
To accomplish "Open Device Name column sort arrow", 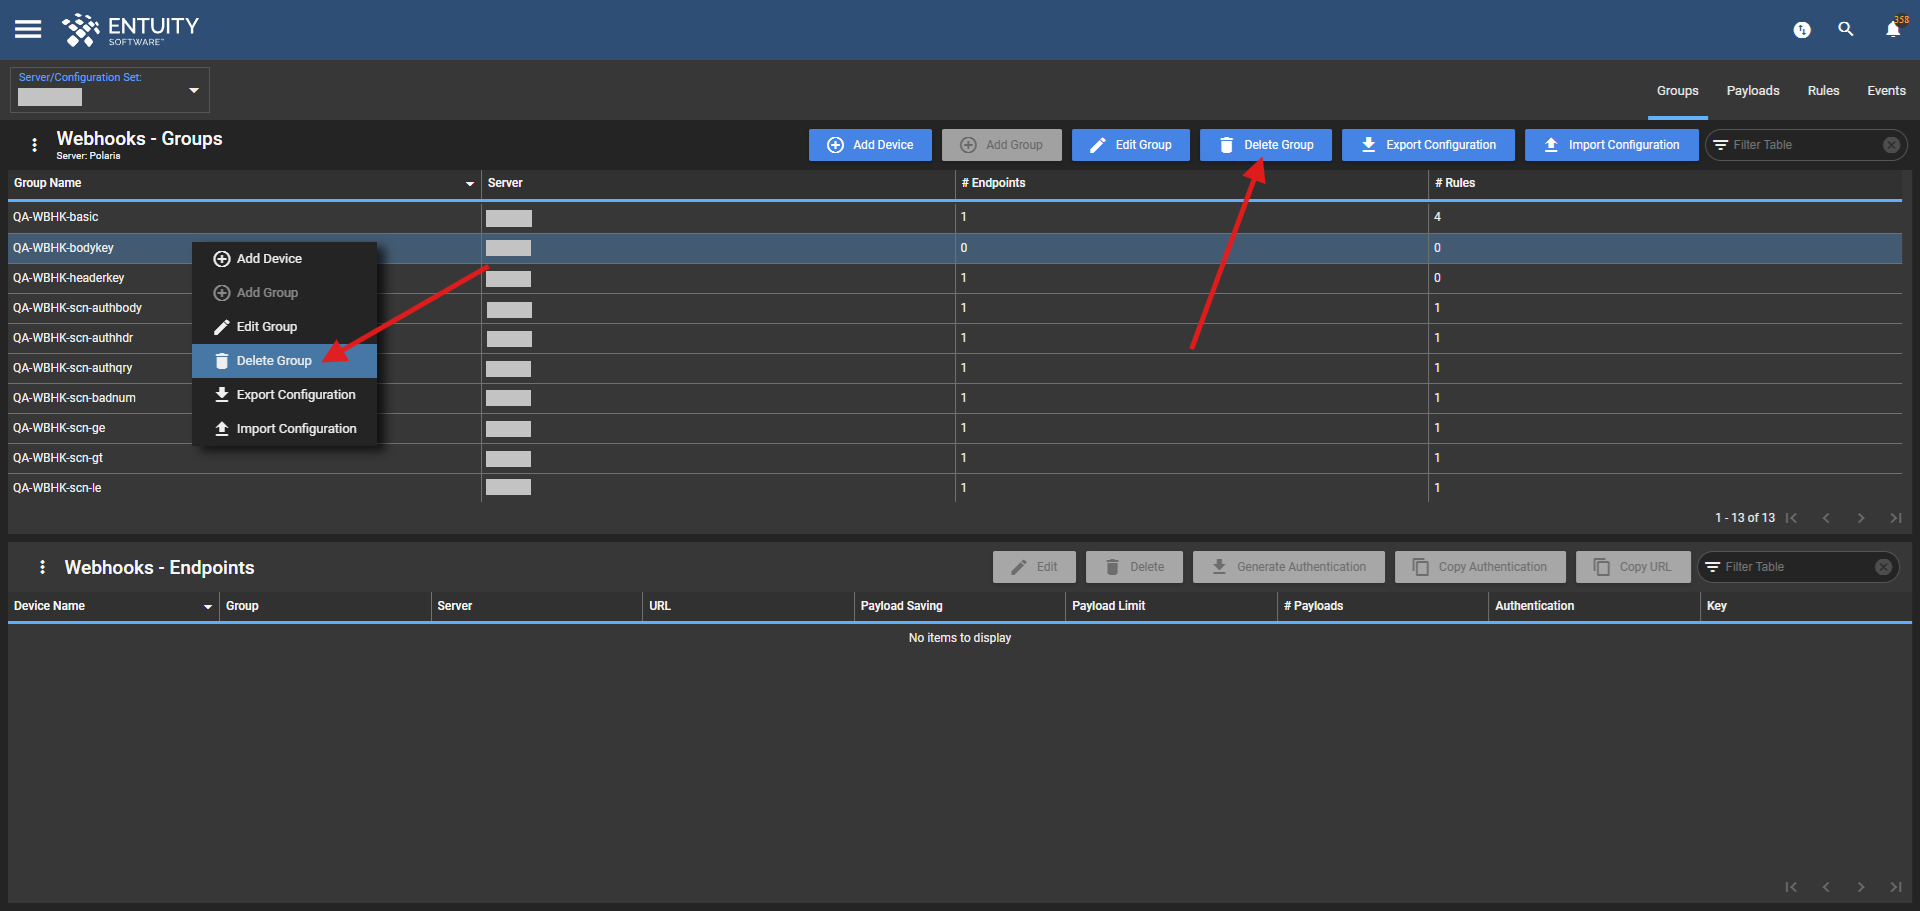I will coord(208,607).
